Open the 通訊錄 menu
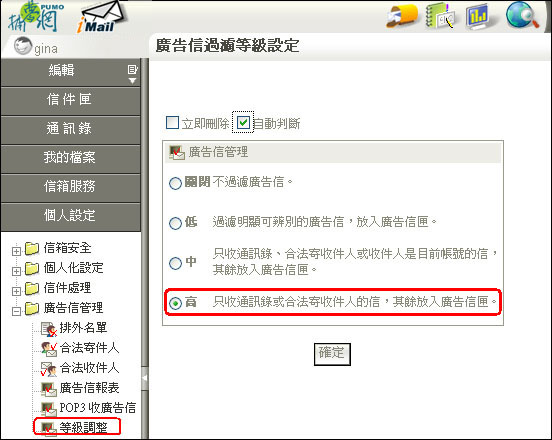Image resolution: width=552 pixels, height=440 pixels. [70, 128]
